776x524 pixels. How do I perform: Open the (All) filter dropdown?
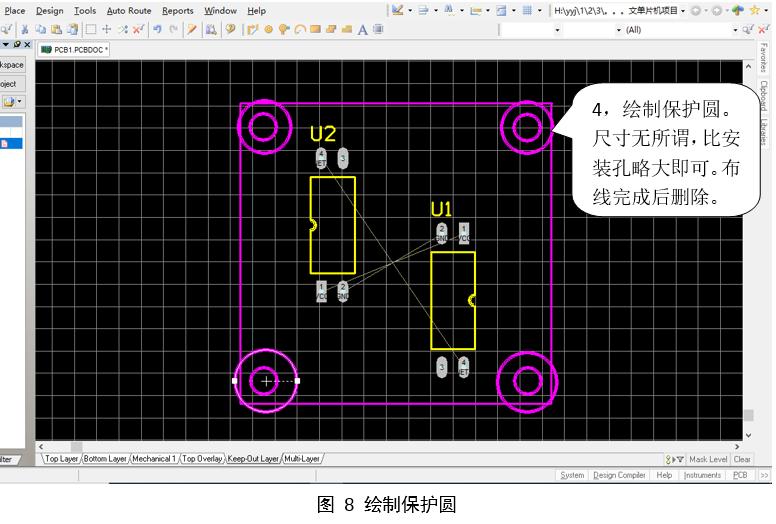tap(735, 30)
